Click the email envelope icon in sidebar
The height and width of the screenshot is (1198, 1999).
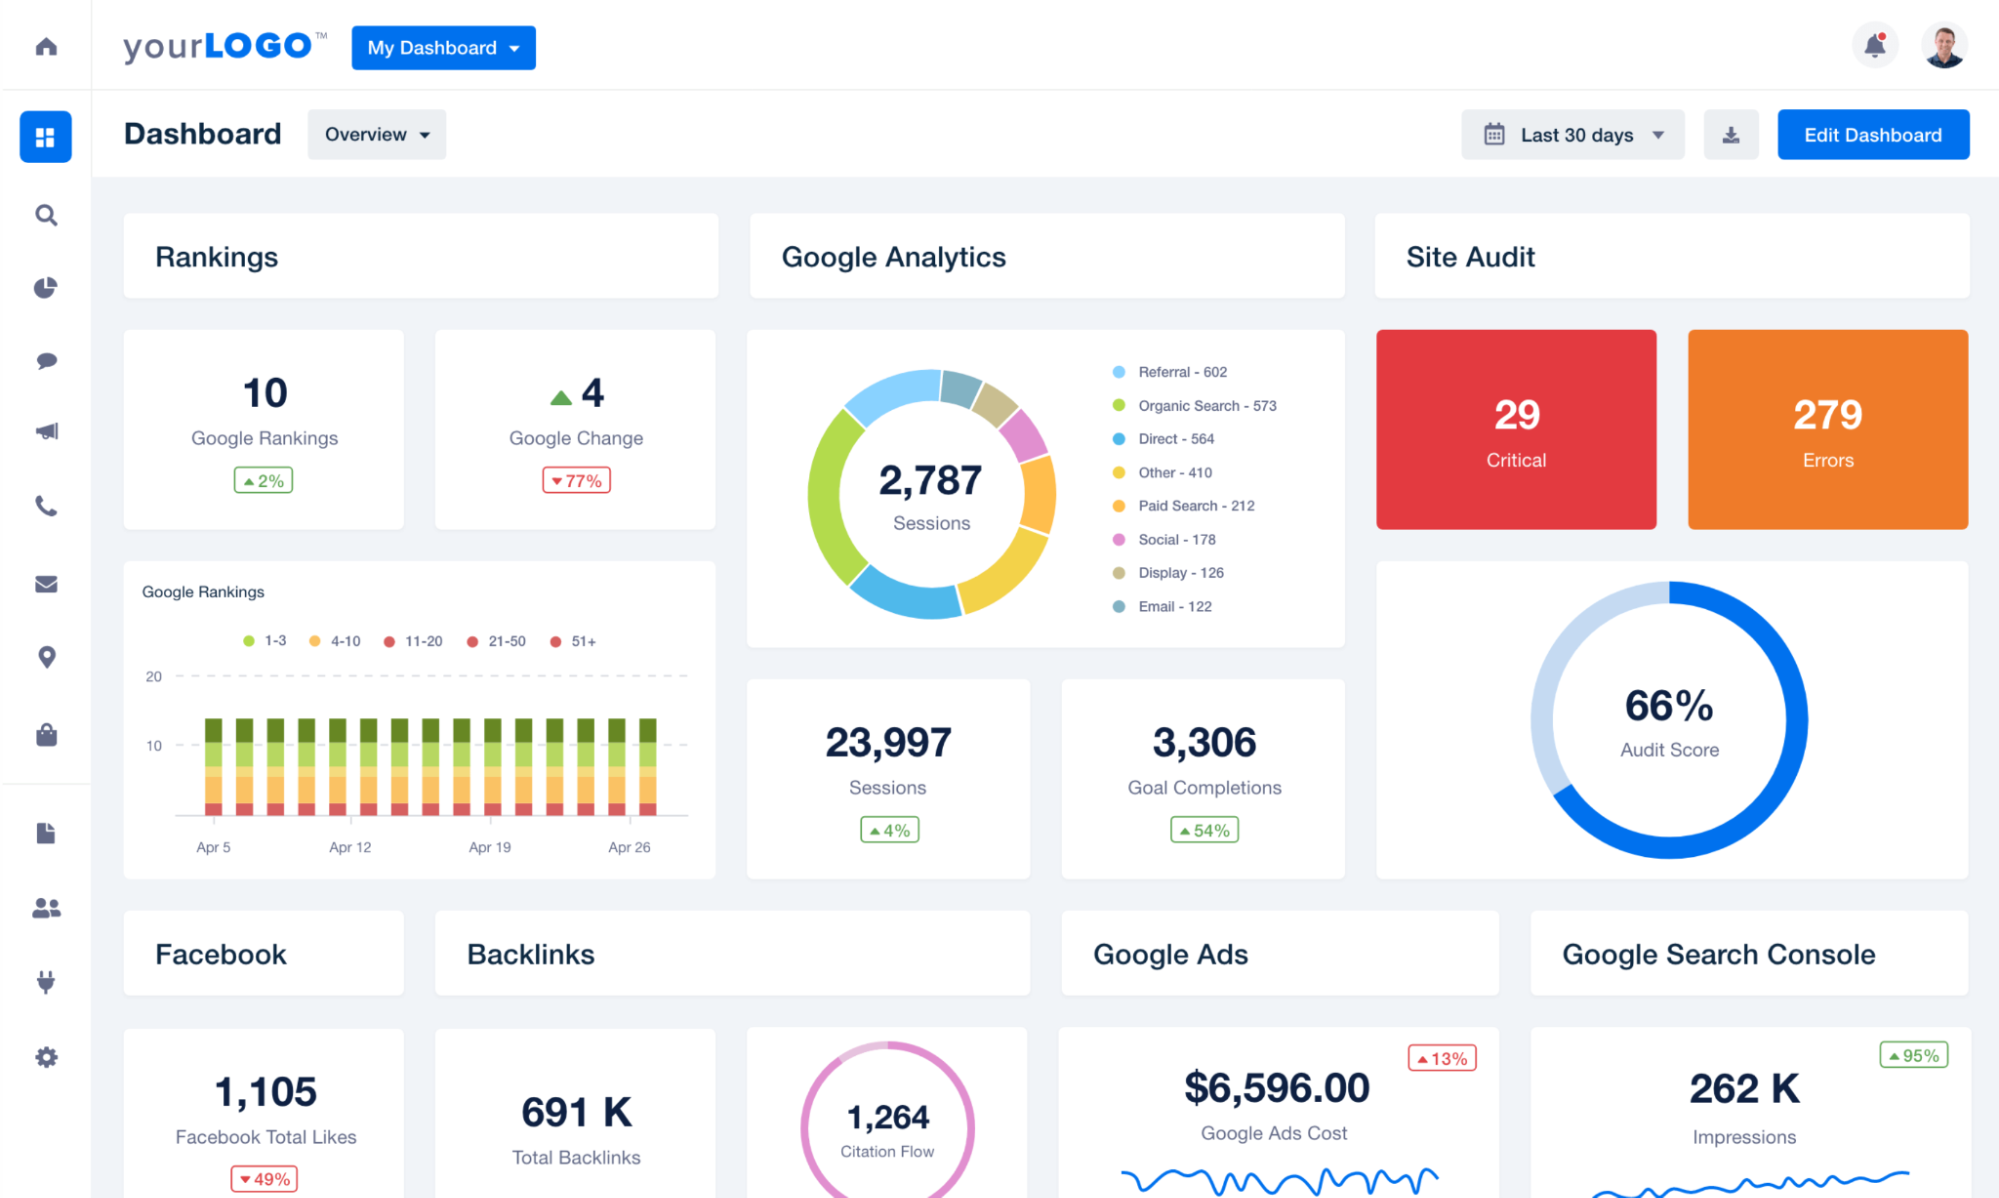click(x=45, y=584)
